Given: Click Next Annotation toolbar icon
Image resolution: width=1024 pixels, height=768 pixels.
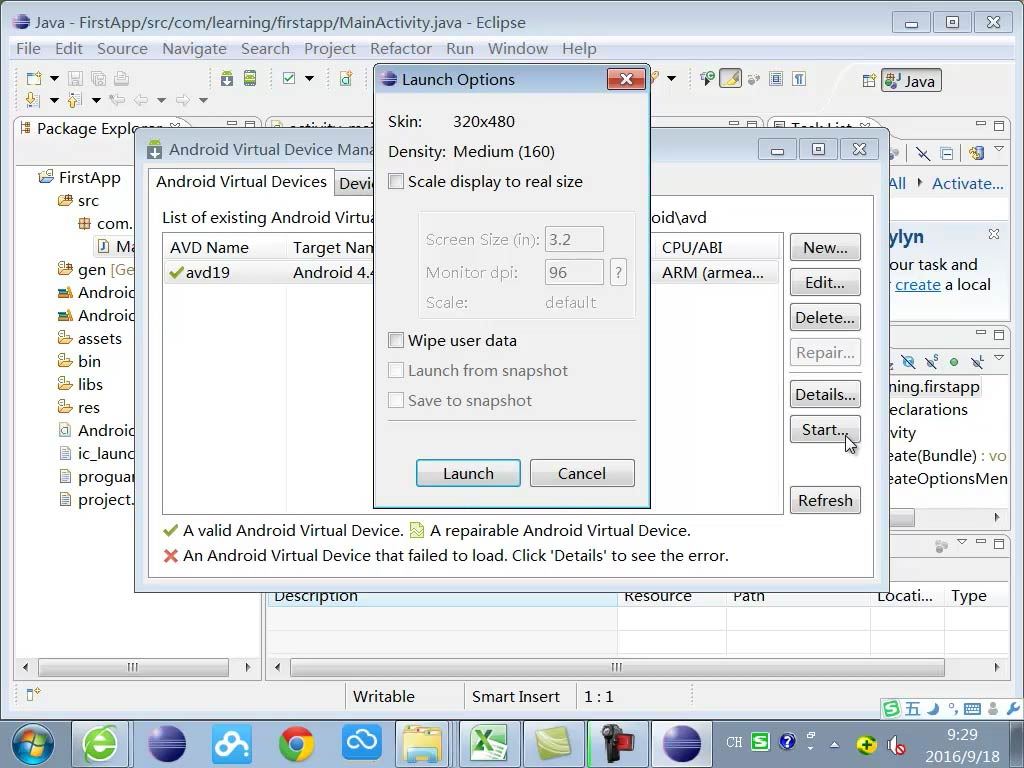Looking at the screenshot, I should 33,100.
